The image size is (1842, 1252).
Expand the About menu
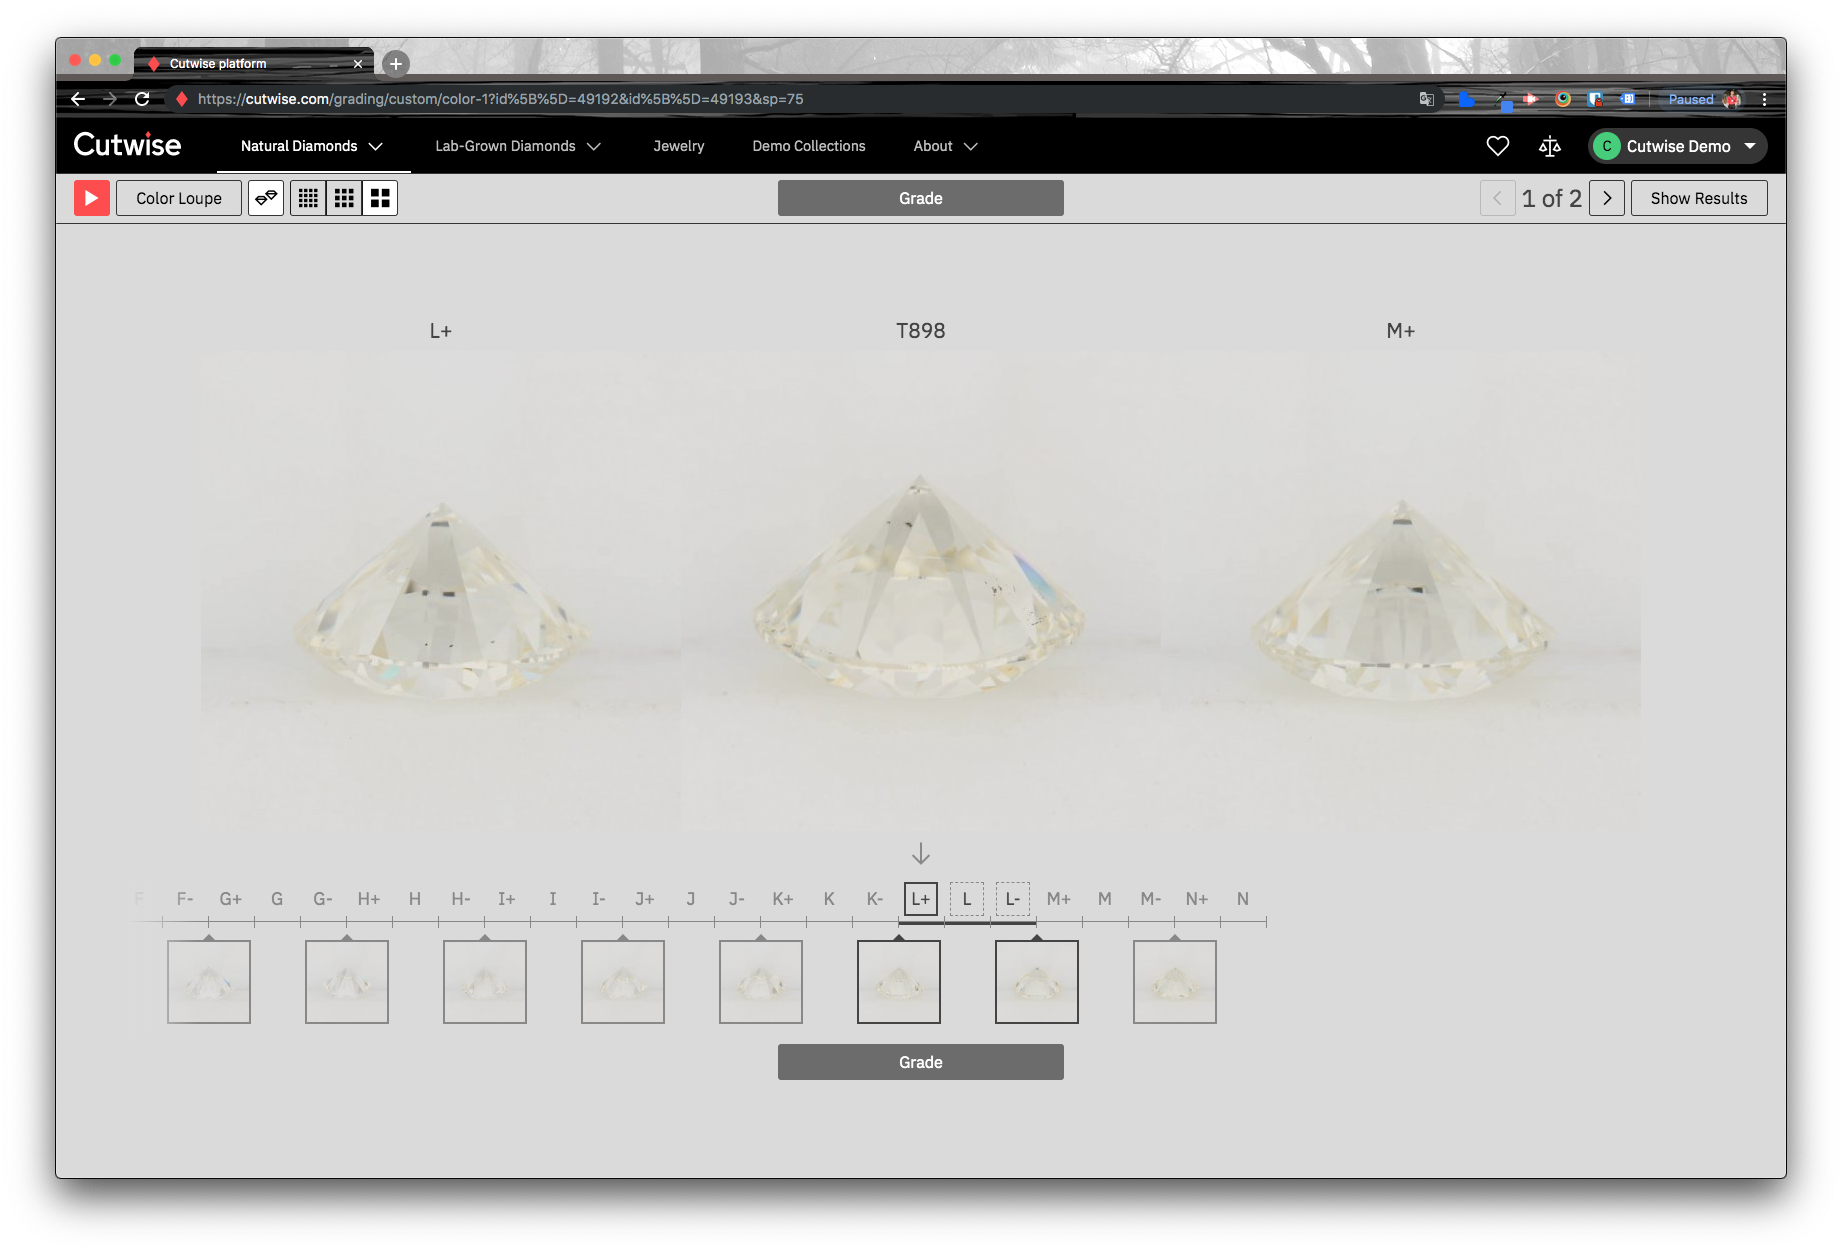tap(945, 146)
